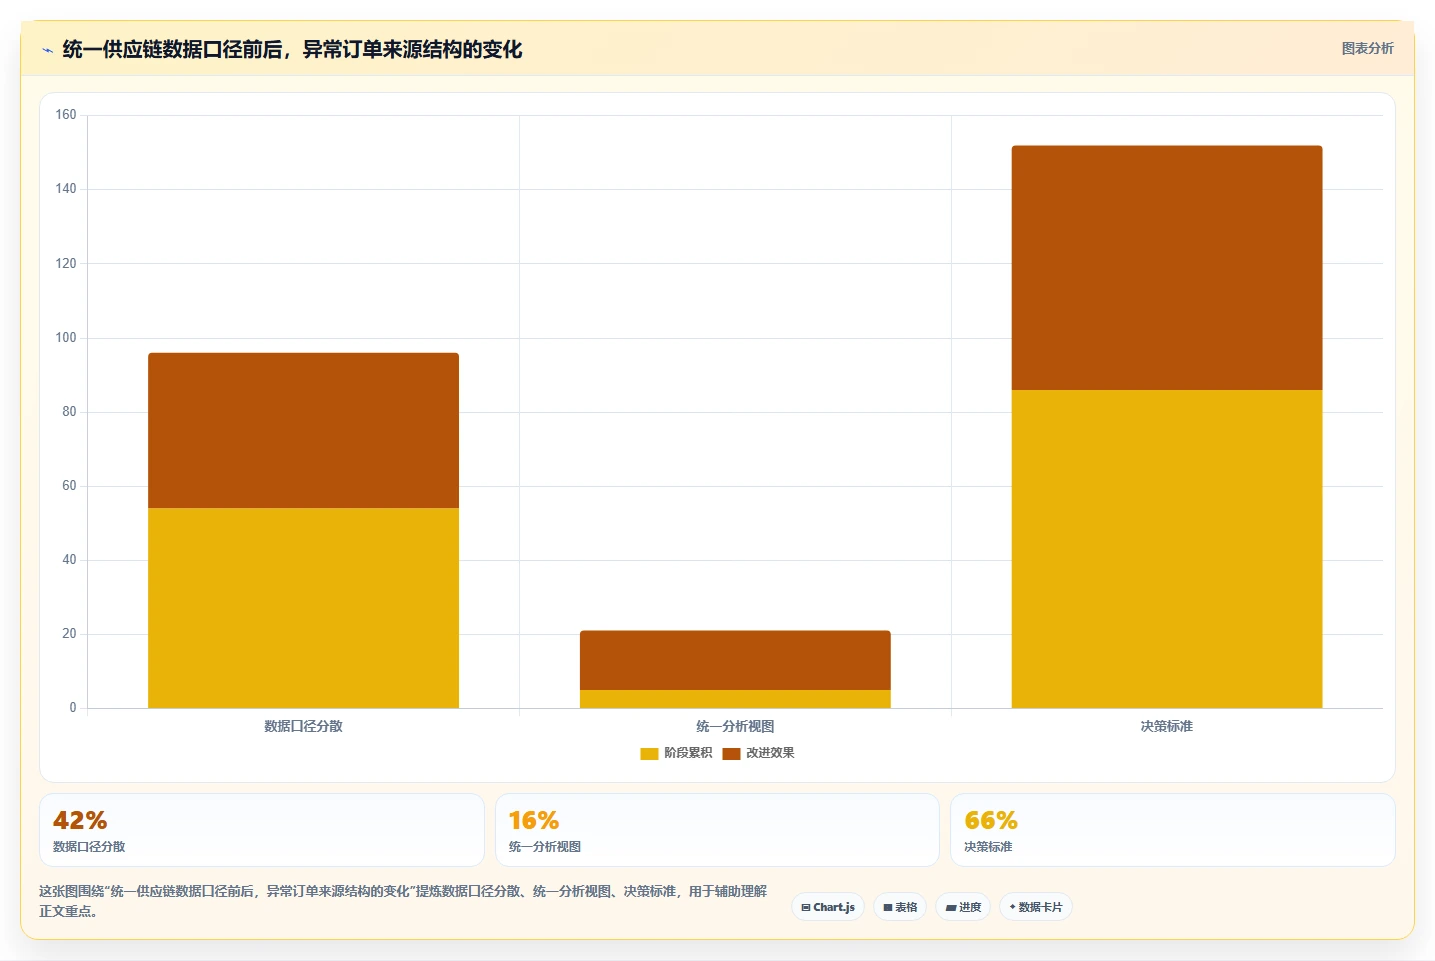
Task: Click yellow 阶段累积 bar for 统一分析视图
Action: pyautogui.click(x=735, y=699)
